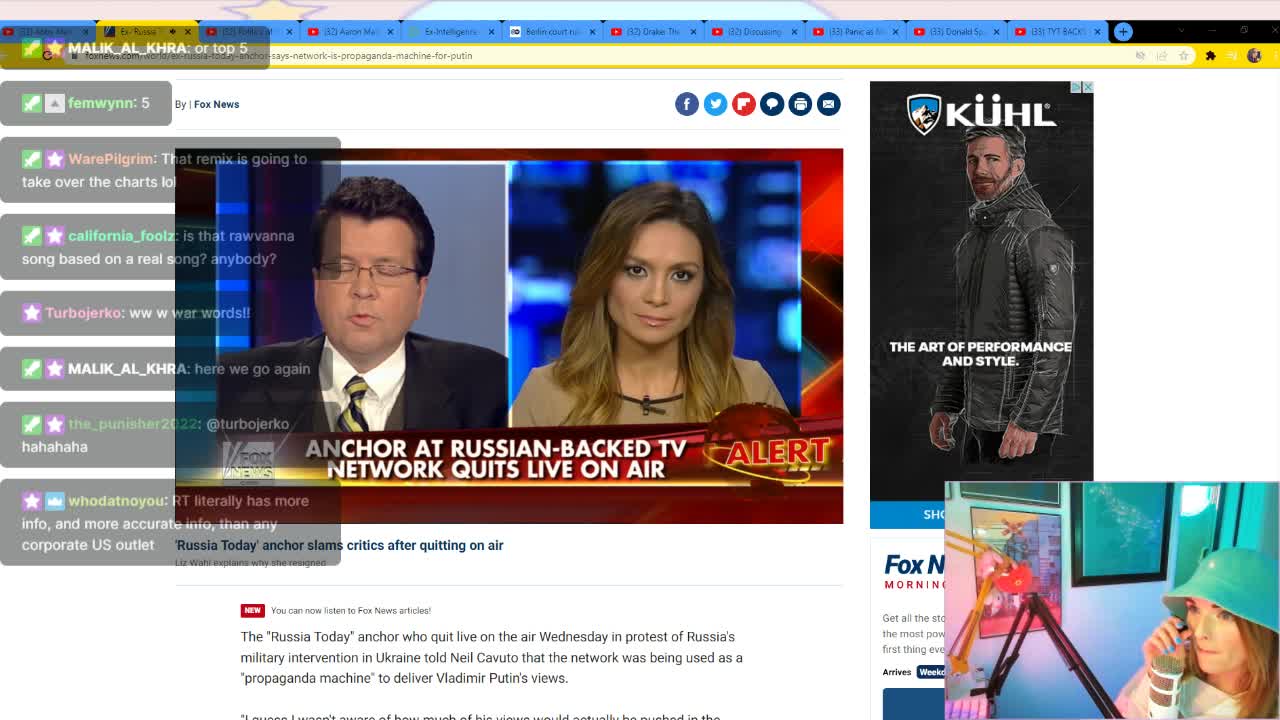Share the article on Flipboard
The image size is (1280, 720).
pos(743,104)
